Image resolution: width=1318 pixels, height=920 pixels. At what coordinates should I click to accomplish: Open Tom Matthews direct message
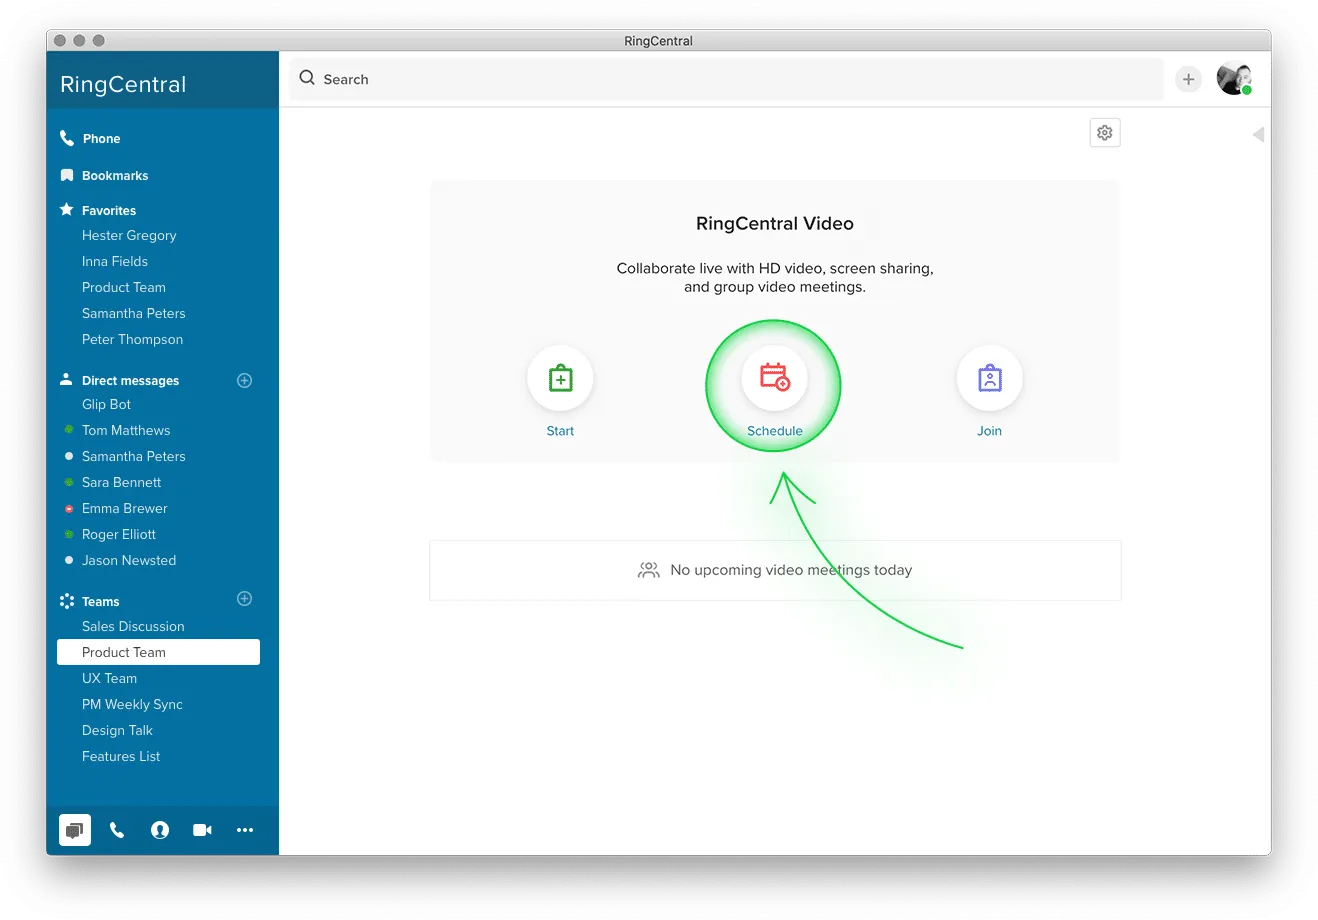(126, 430)
